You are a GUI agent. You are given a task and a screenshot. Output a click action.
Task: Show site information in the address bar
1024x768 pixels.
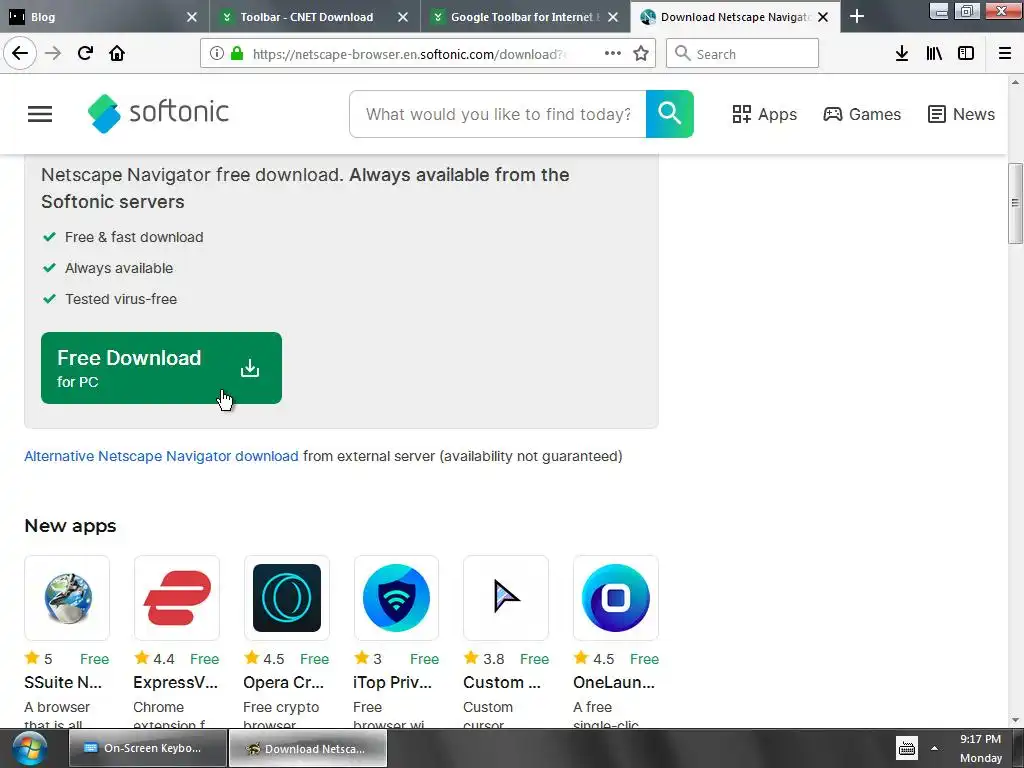click(216, 54)
